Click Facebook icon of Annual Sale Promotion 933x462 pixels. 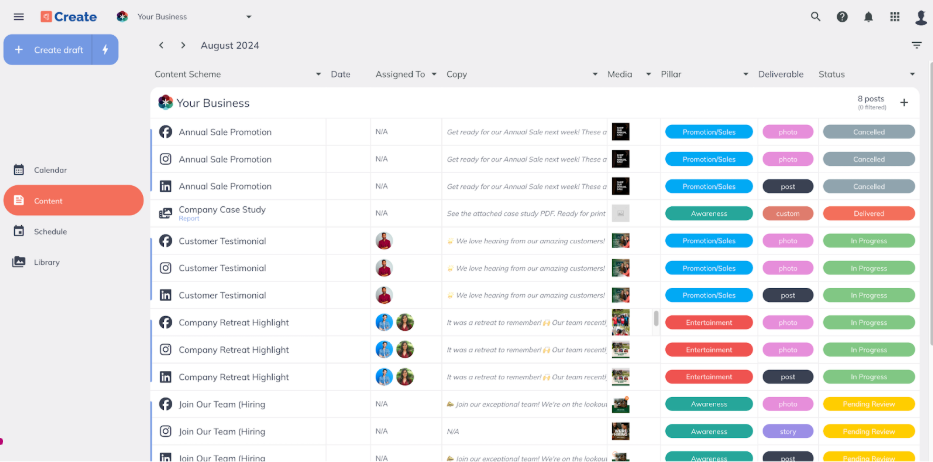click(166, 132)
